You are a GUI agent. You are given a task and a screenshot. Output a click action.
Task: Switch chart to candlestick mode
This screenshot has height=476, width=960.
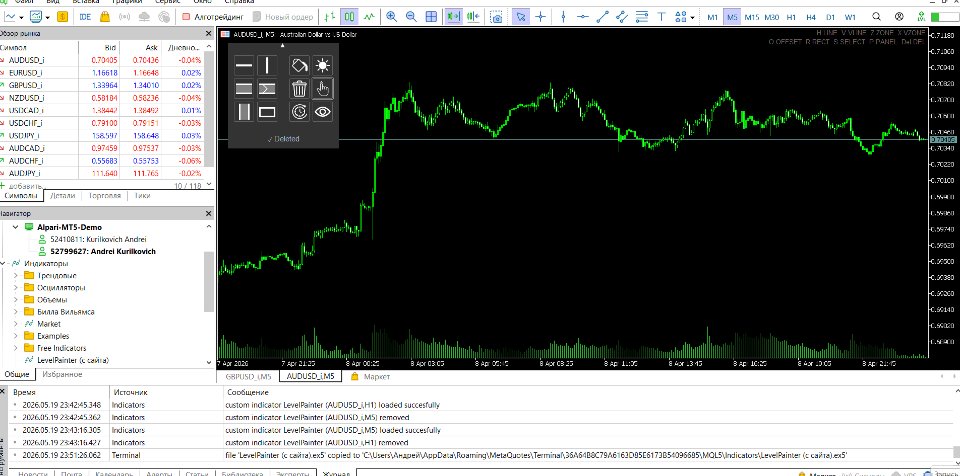coord(350,17)
